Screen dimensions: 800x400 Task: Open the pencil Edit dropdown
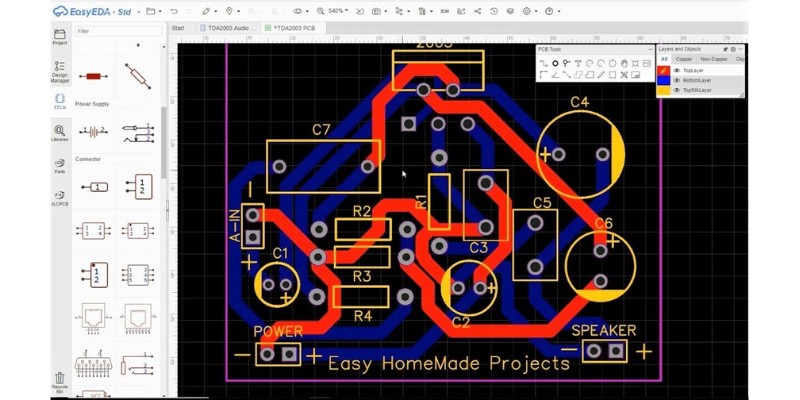coord(210,11)
